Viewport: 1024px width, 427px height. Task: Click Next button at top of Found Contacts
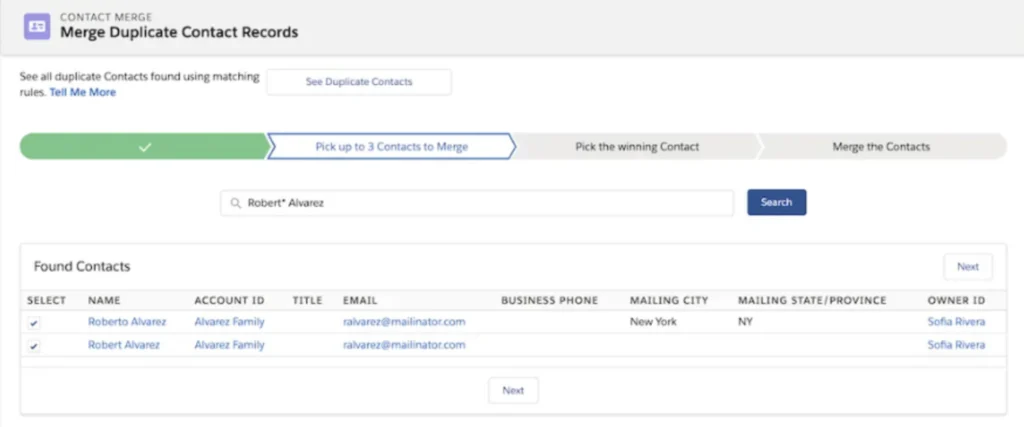point(967,267)
